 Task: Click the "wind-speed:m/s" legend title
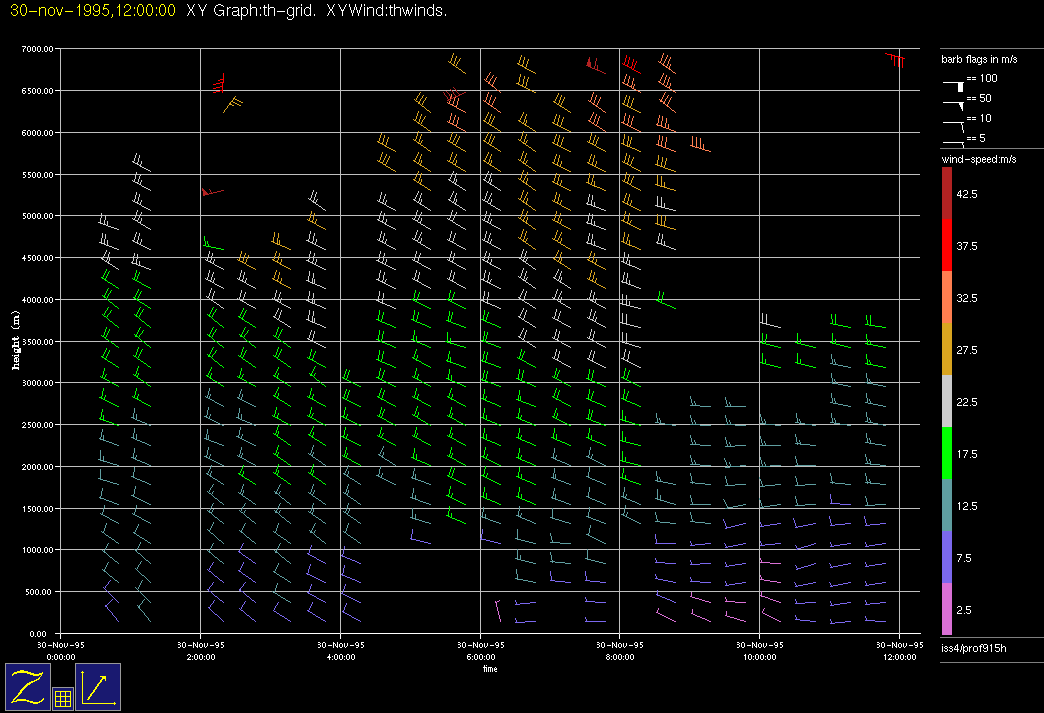[x=978, y=160]
